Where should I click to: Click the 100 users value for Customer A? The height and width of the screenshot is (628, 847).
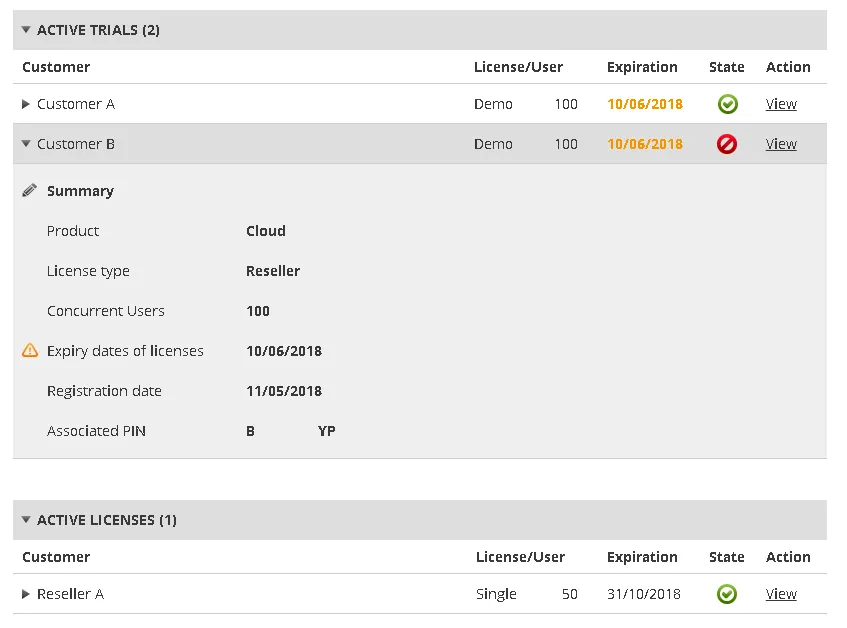tap(566, 104)
